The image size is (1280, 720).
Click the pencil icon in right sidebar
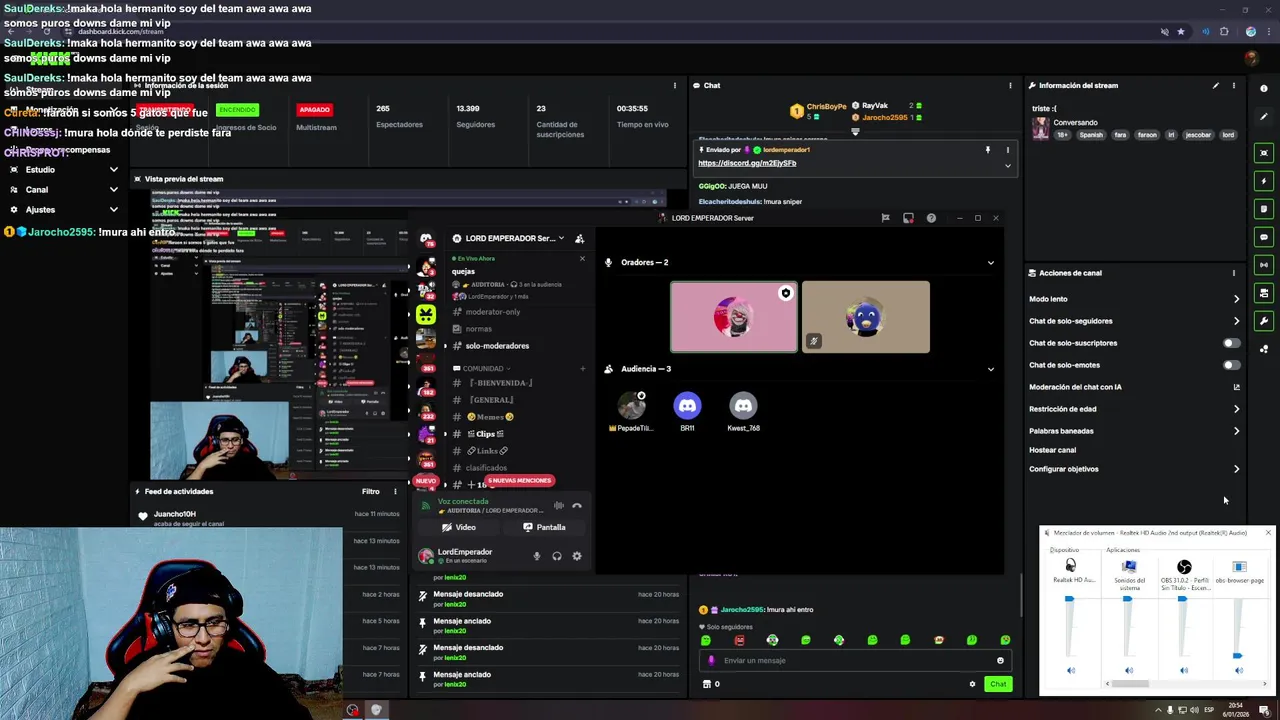1264,117
